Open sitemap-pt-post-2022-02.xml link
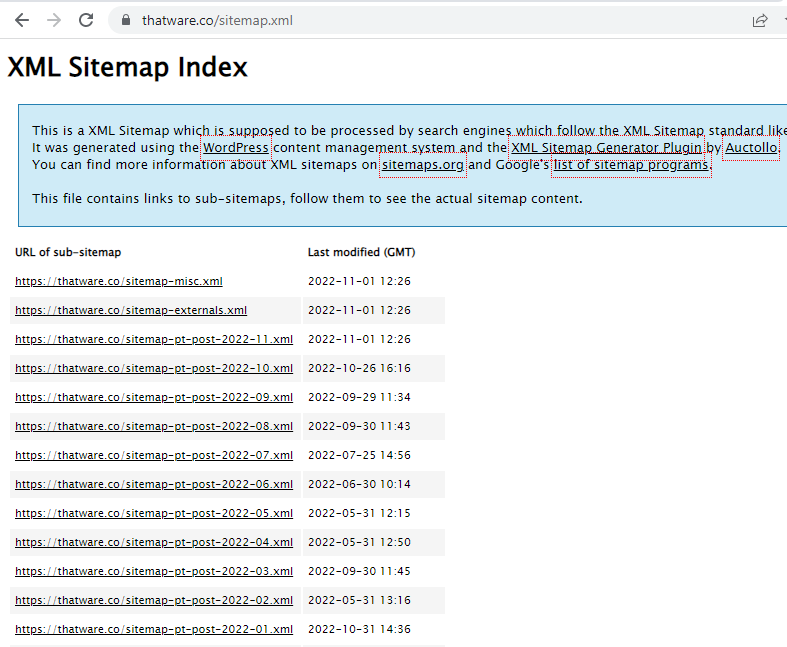 click(154, 600)
